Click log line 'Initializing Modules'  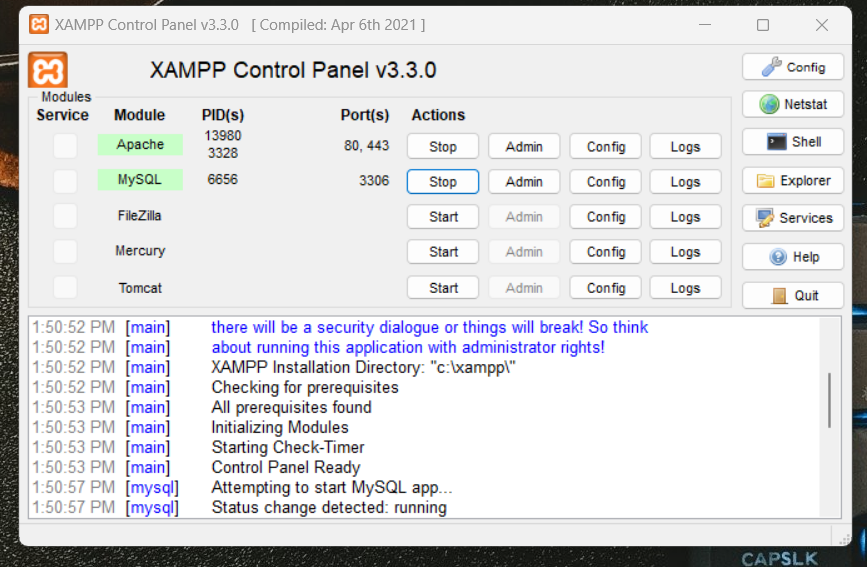click(280, 427)
